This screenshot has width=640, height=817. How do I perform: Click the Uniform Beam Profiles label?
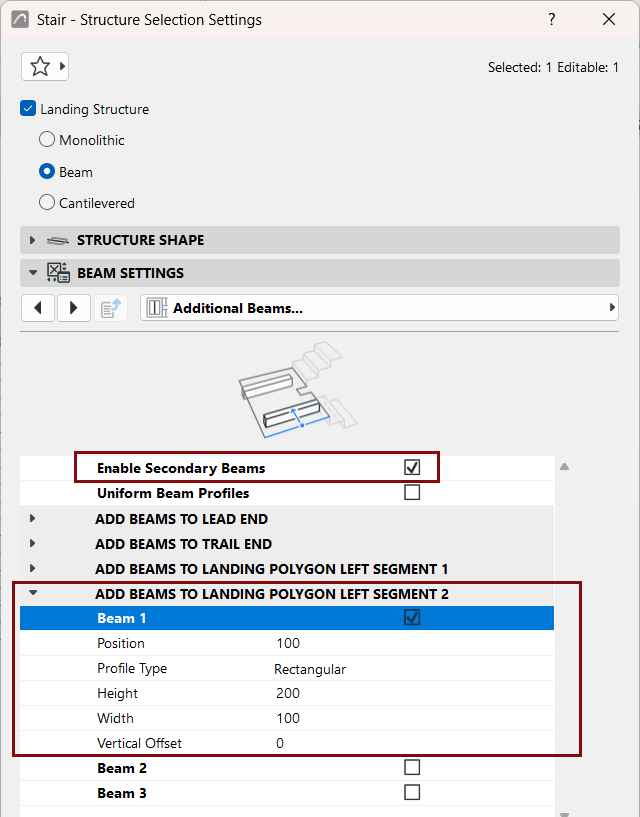173,493
